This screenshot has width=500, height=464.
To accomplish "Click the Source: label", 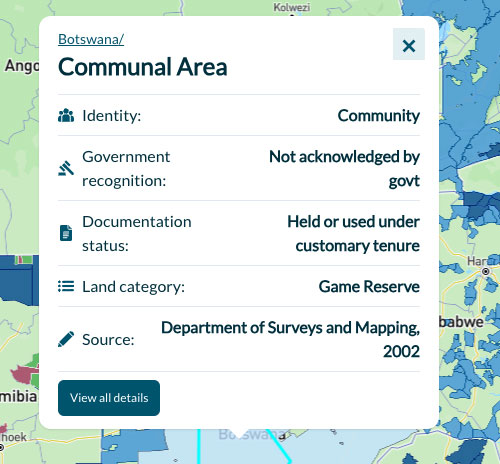I will click(x=108, y=340).
